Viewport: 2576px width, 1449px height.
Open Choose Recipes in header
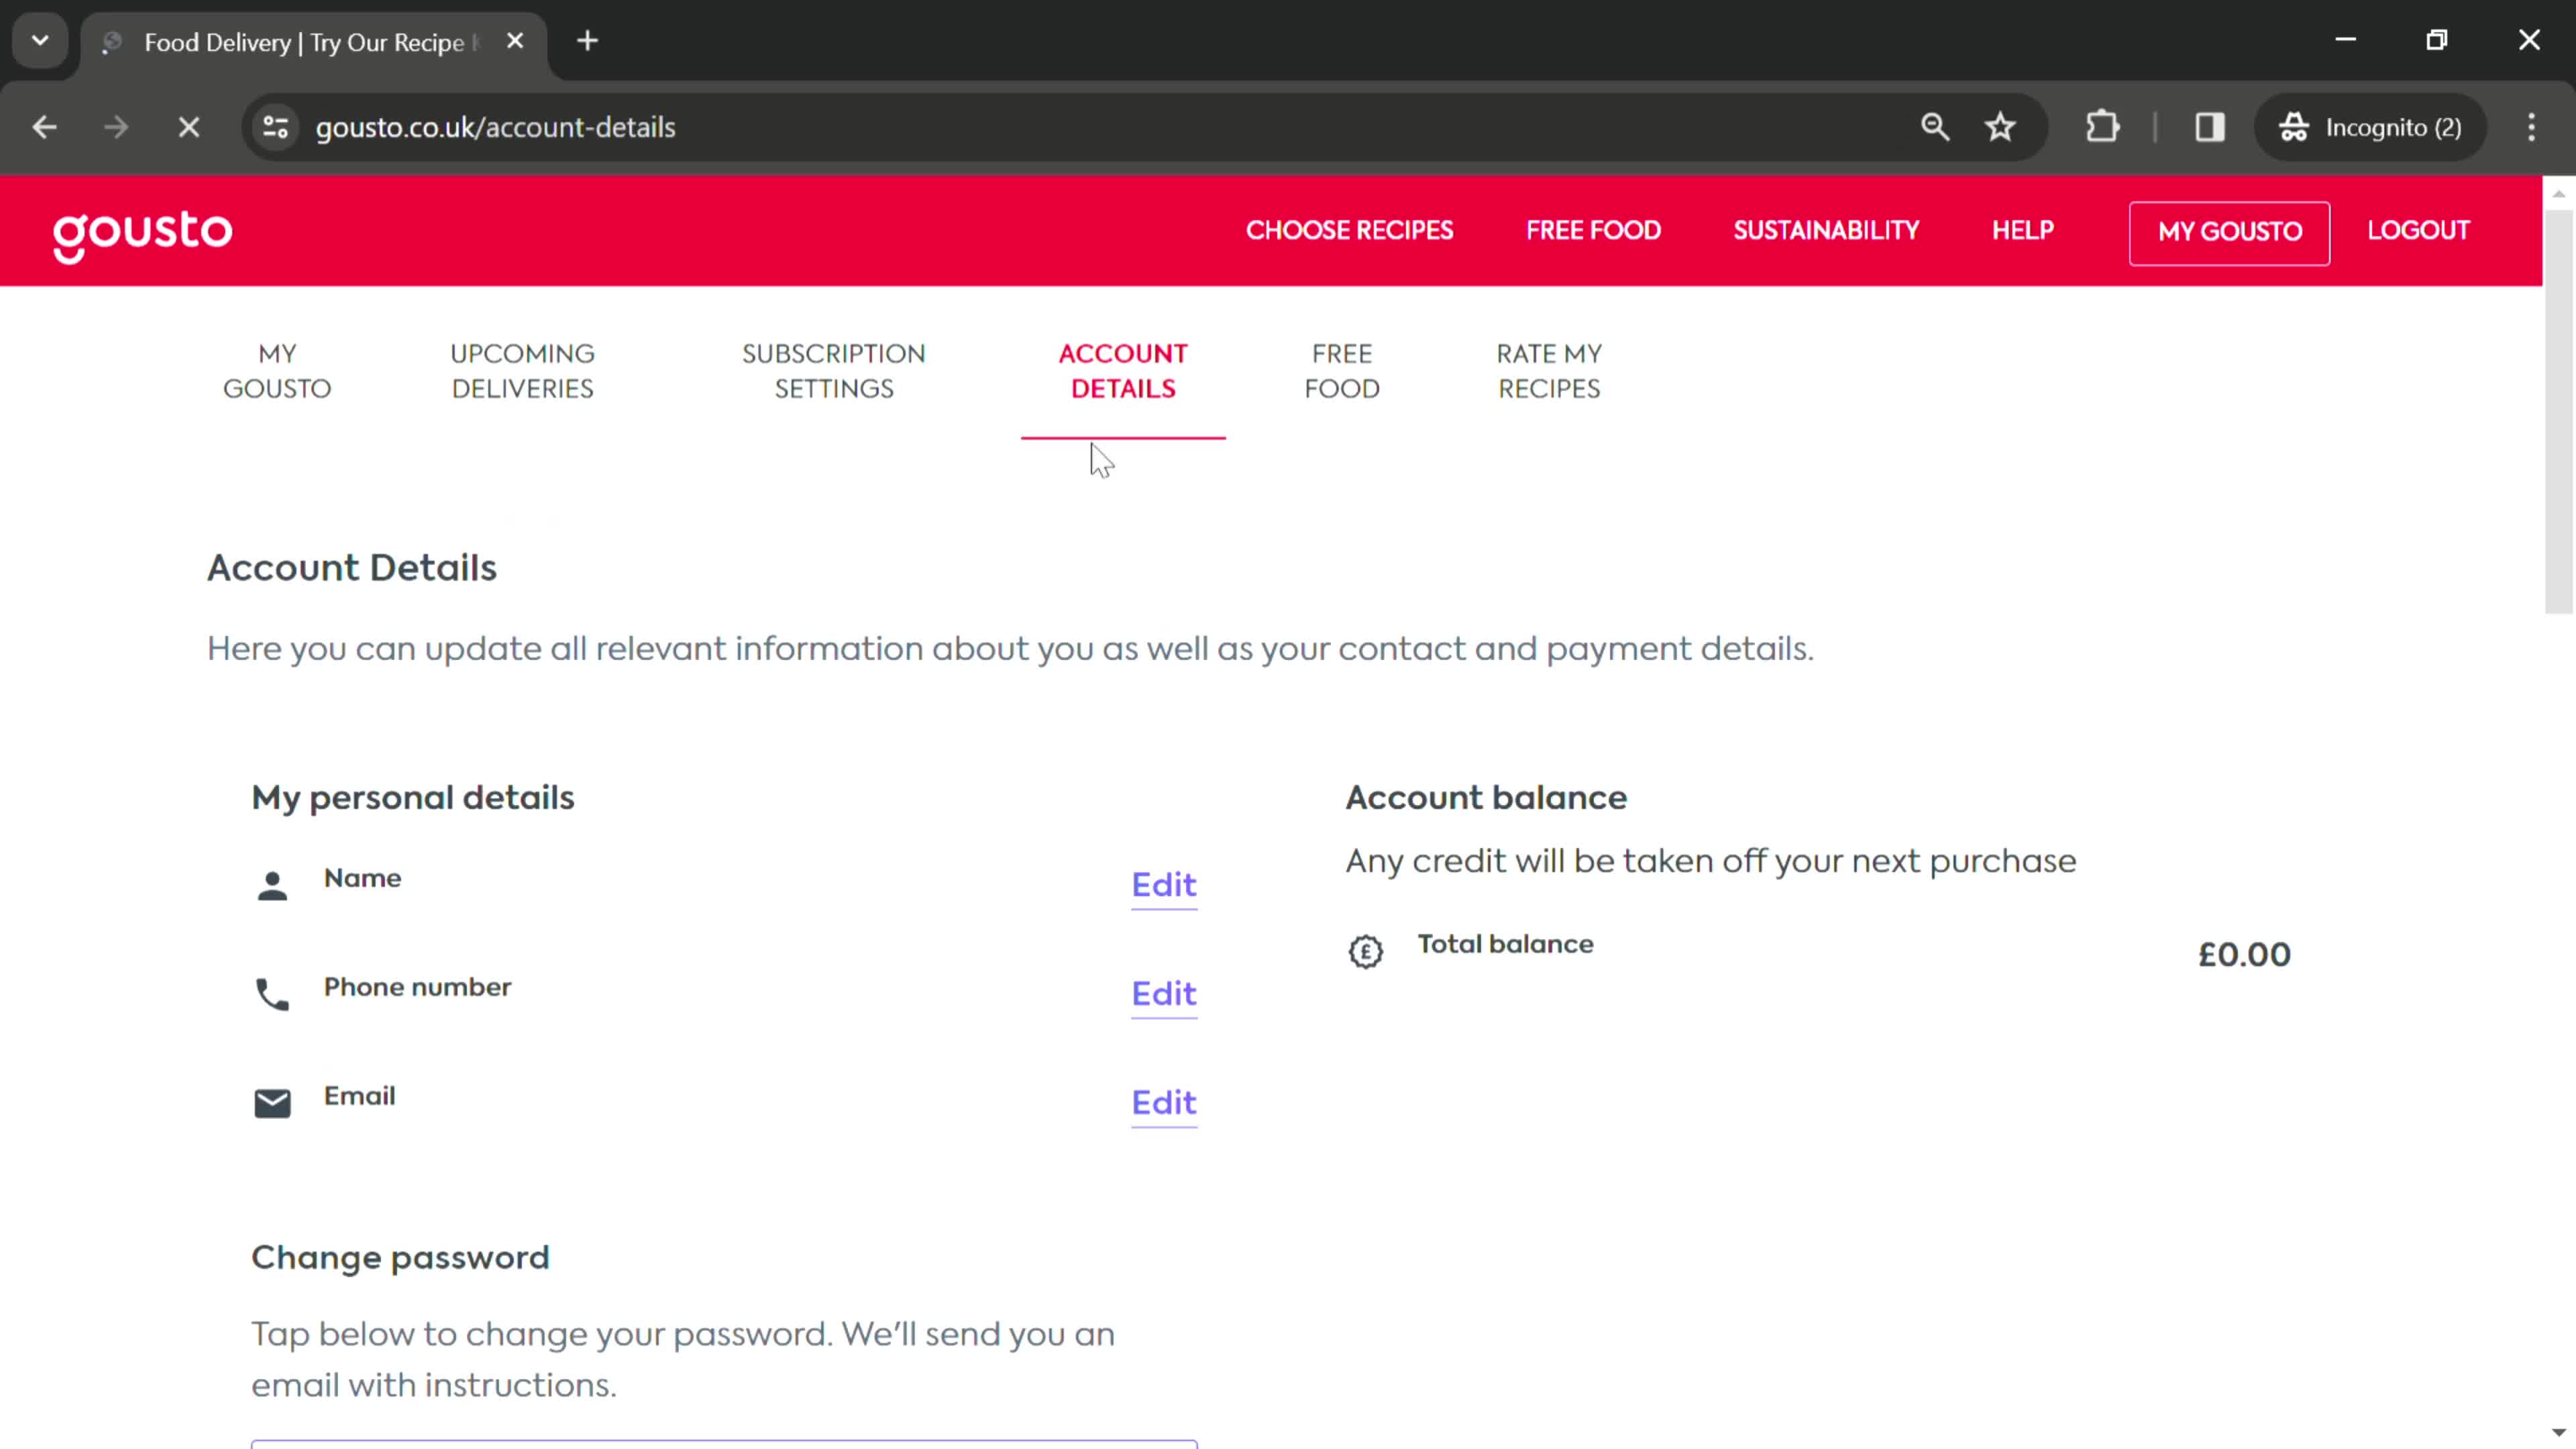1349,231
